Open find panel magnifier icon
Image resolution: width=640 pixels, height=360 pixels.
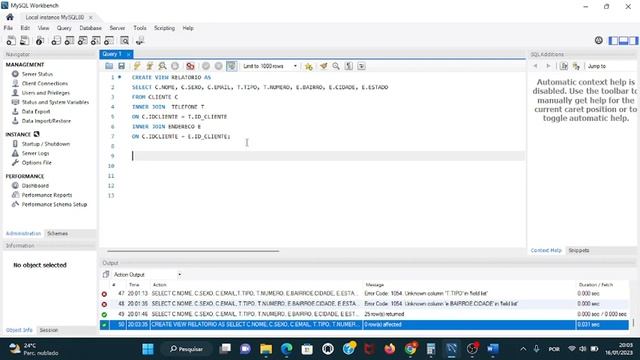point(336,66)
